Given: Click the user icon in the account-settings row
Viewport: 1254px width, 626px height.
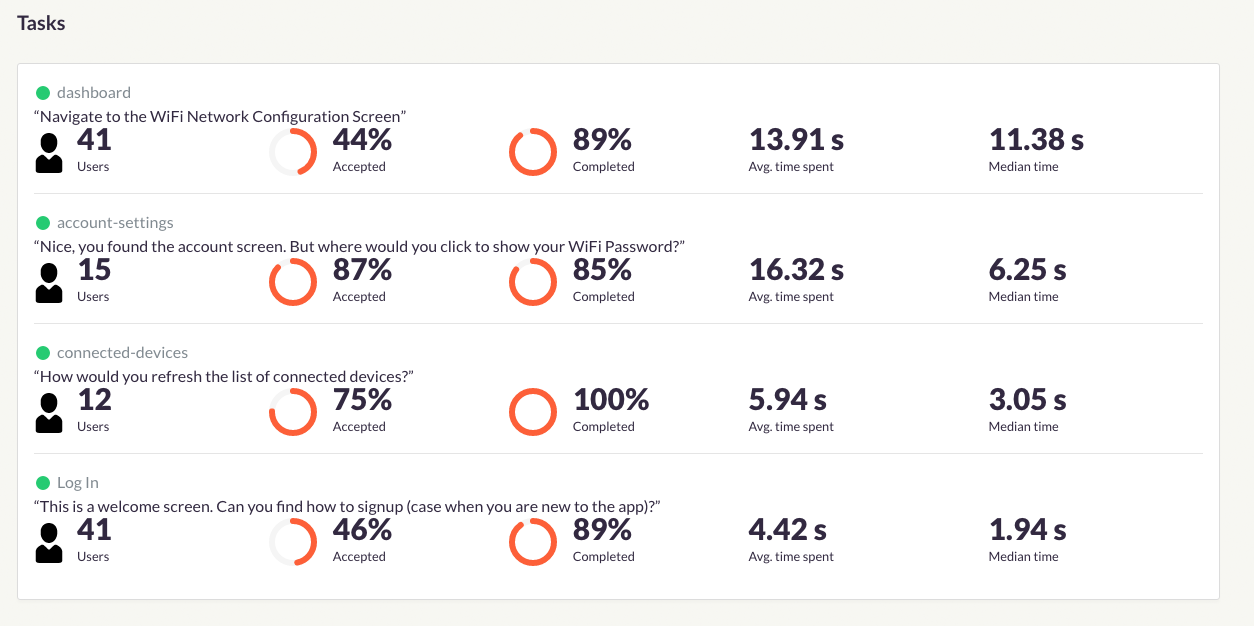Looking at the screenshot, I should pos(49,283).
